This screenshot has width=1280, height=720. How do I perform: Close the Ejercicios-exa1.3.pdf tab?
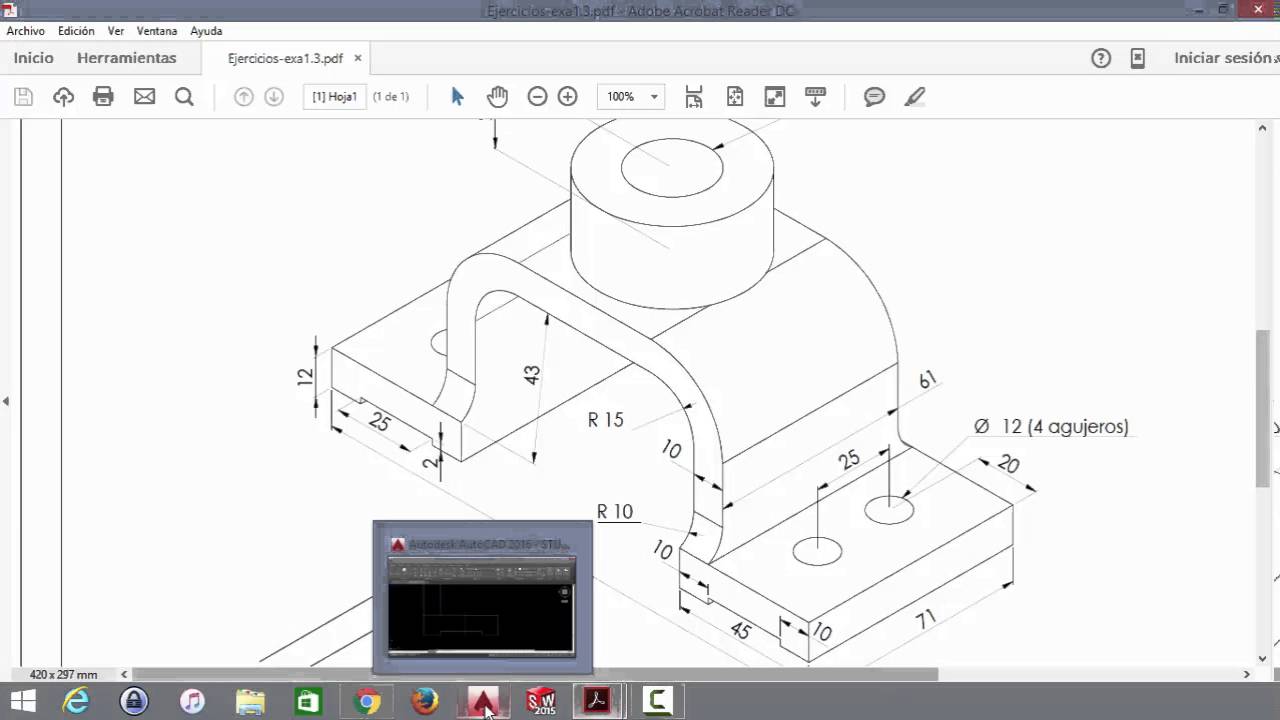(358, 58)
